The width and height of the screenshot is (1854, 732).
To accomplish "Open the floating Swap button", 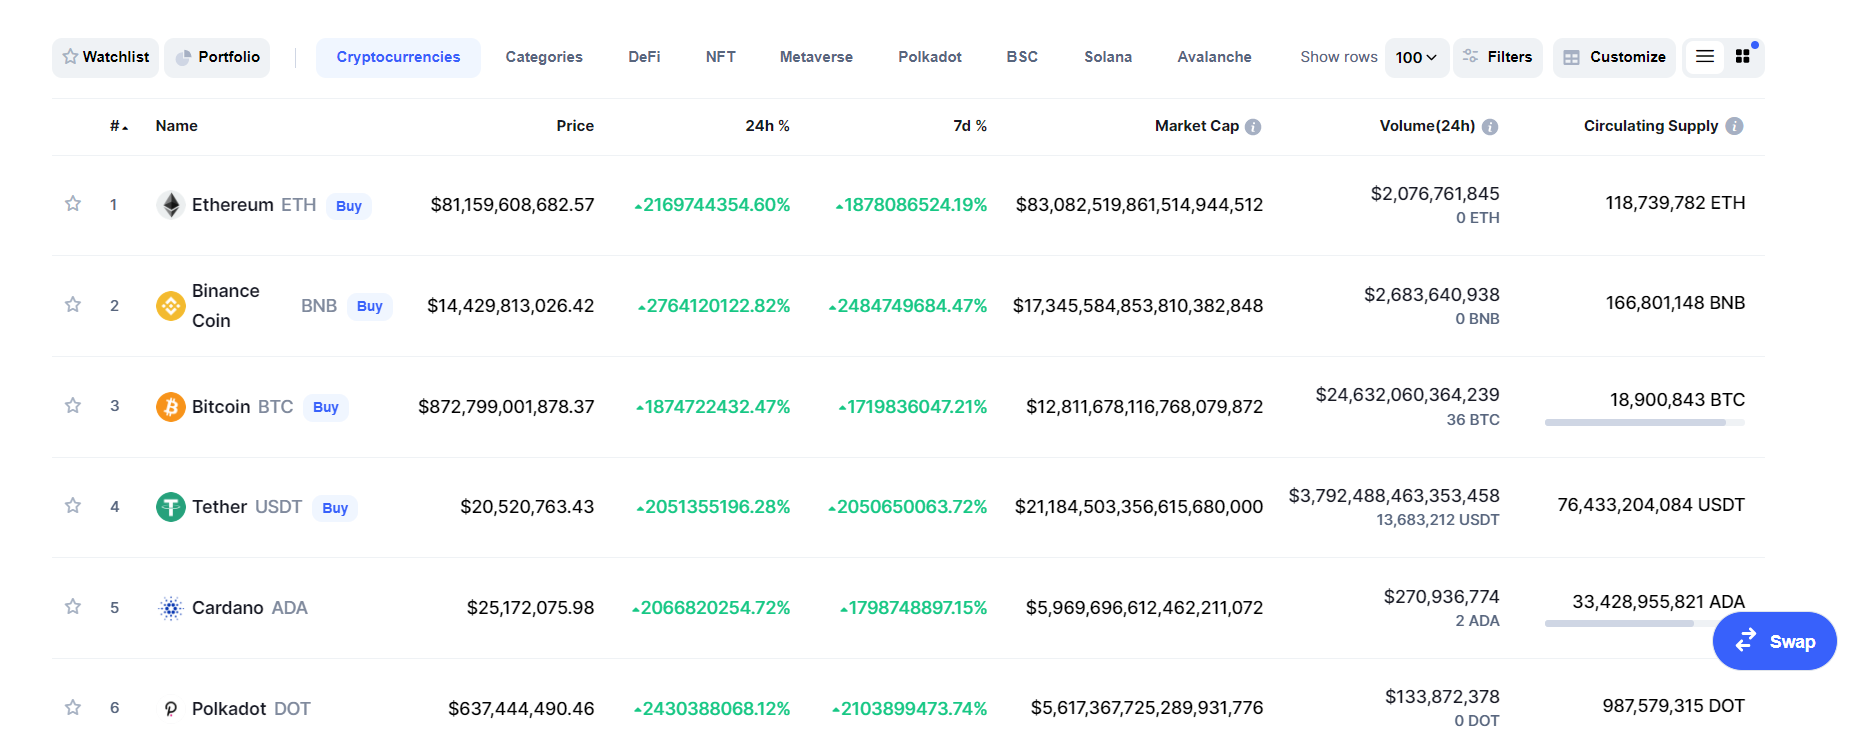I will click(x=1775, y=641).
